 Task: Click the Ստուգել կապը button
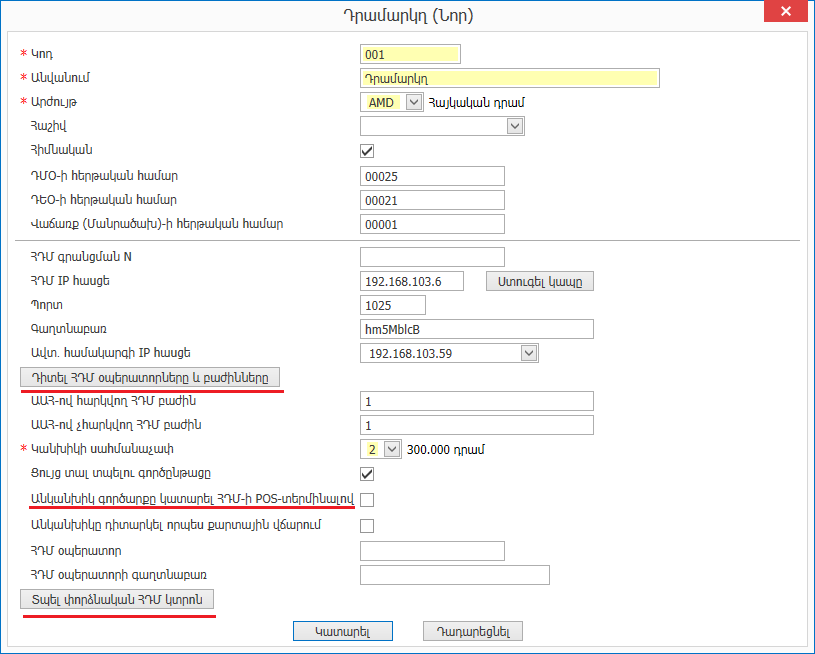pyautogui.click(x=540, y=281)
